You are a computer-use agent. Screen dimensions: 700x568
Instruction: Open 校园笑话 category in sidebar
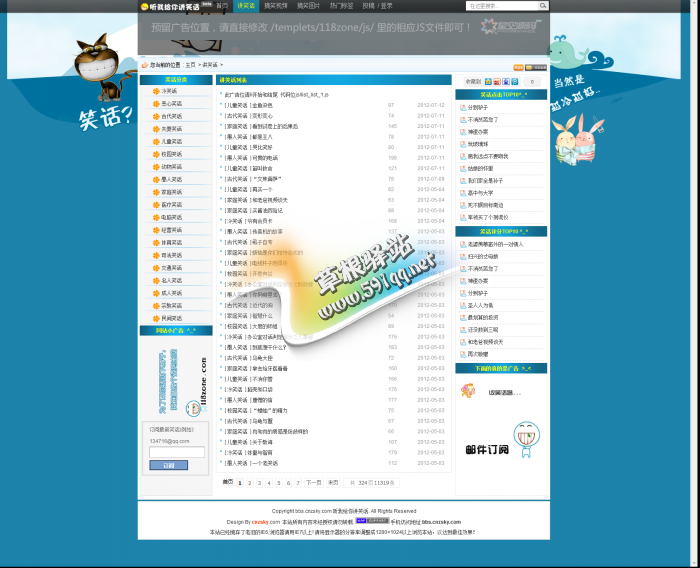coord(172,154)
